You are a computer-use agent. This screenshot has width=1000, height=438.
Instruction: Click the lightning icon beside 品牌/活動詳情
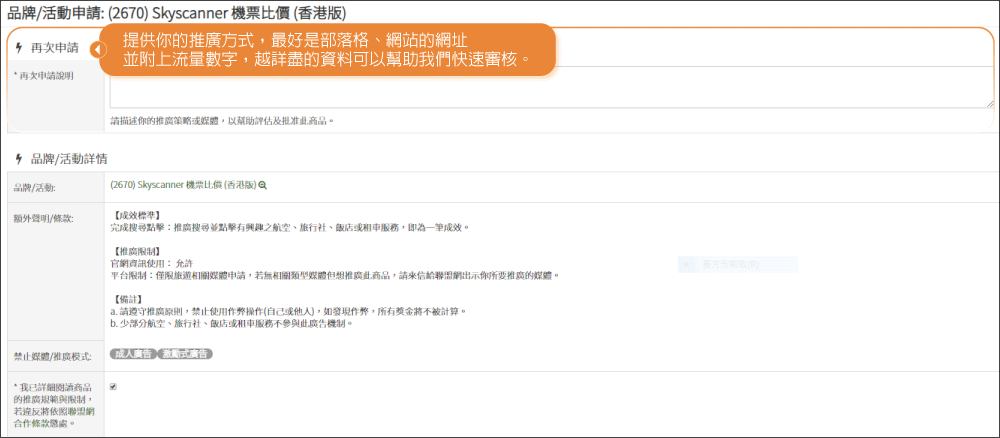point(18,159)
